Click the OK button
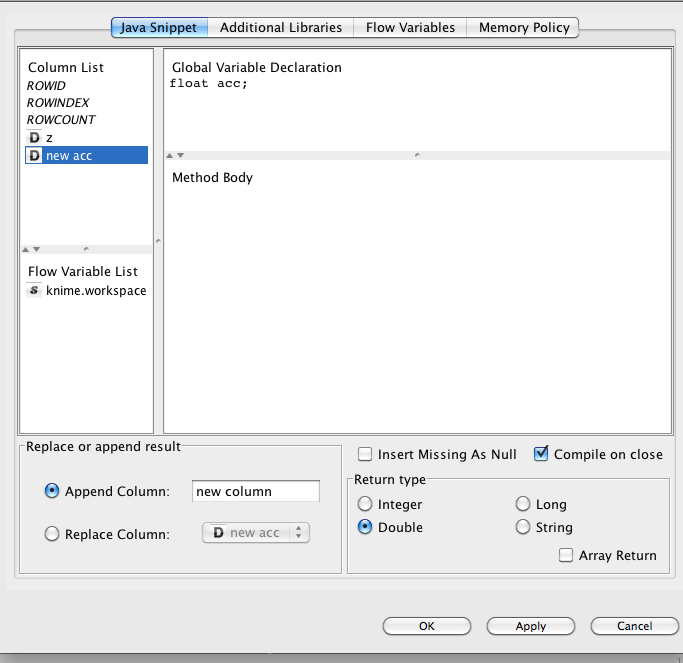683x663 pixels. point(427,626)
